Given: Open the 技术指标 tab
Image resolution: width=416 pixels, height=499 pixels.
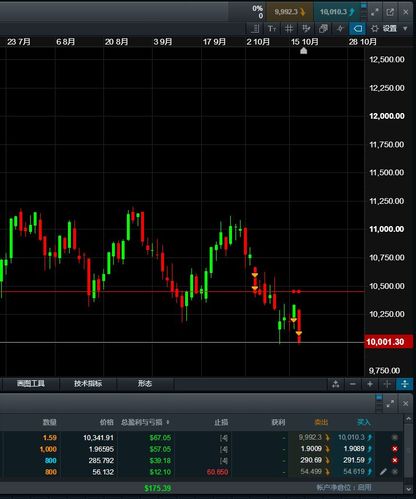Looking at the screenshot, I should [x=88, y=383].
